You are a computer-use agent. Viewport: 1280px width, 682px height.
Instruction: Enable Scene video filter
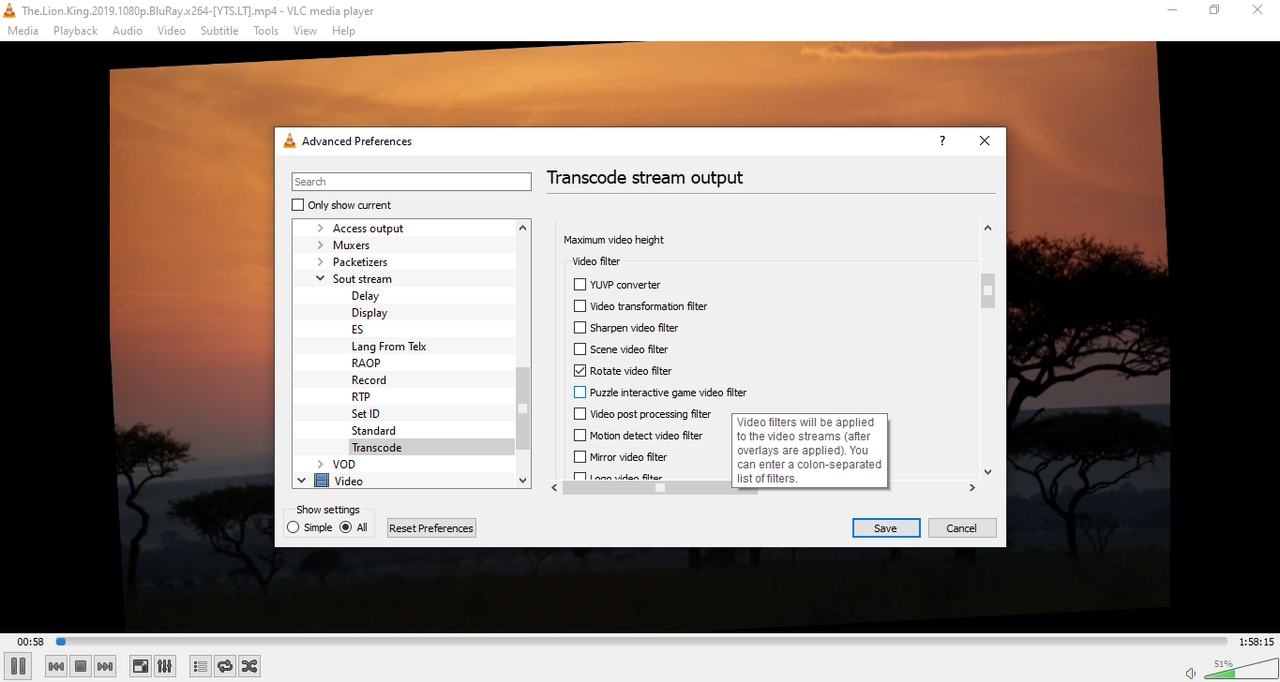point(580,349)
